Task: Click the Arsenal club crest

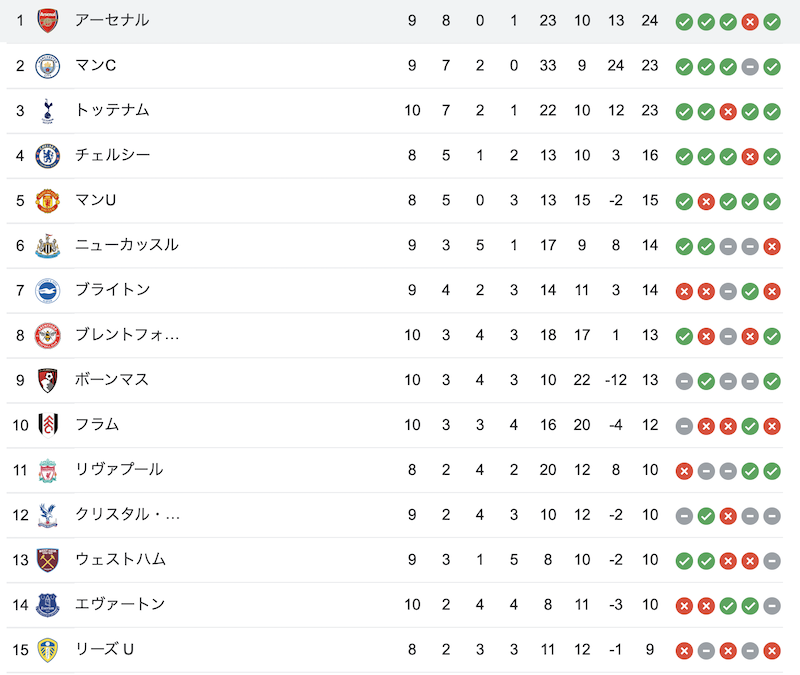Action: pos(47,21)
